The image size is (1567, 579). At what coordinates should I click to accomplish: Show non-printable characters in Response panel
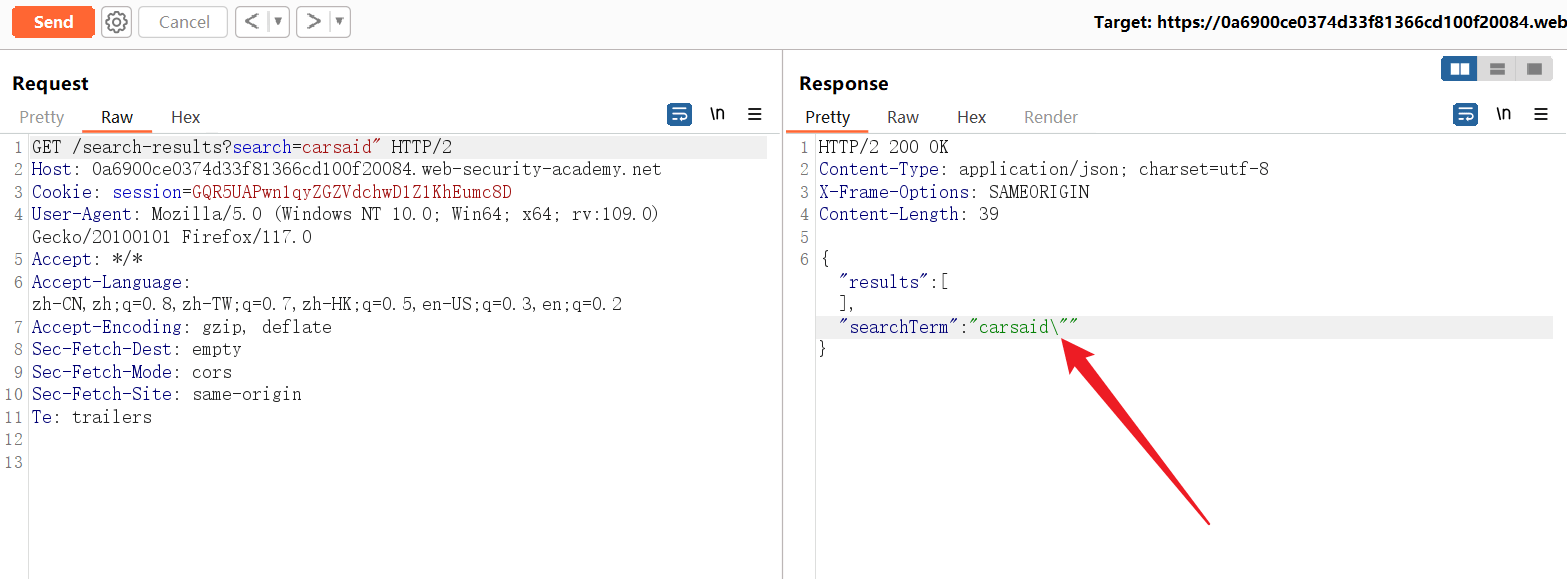1503,114
